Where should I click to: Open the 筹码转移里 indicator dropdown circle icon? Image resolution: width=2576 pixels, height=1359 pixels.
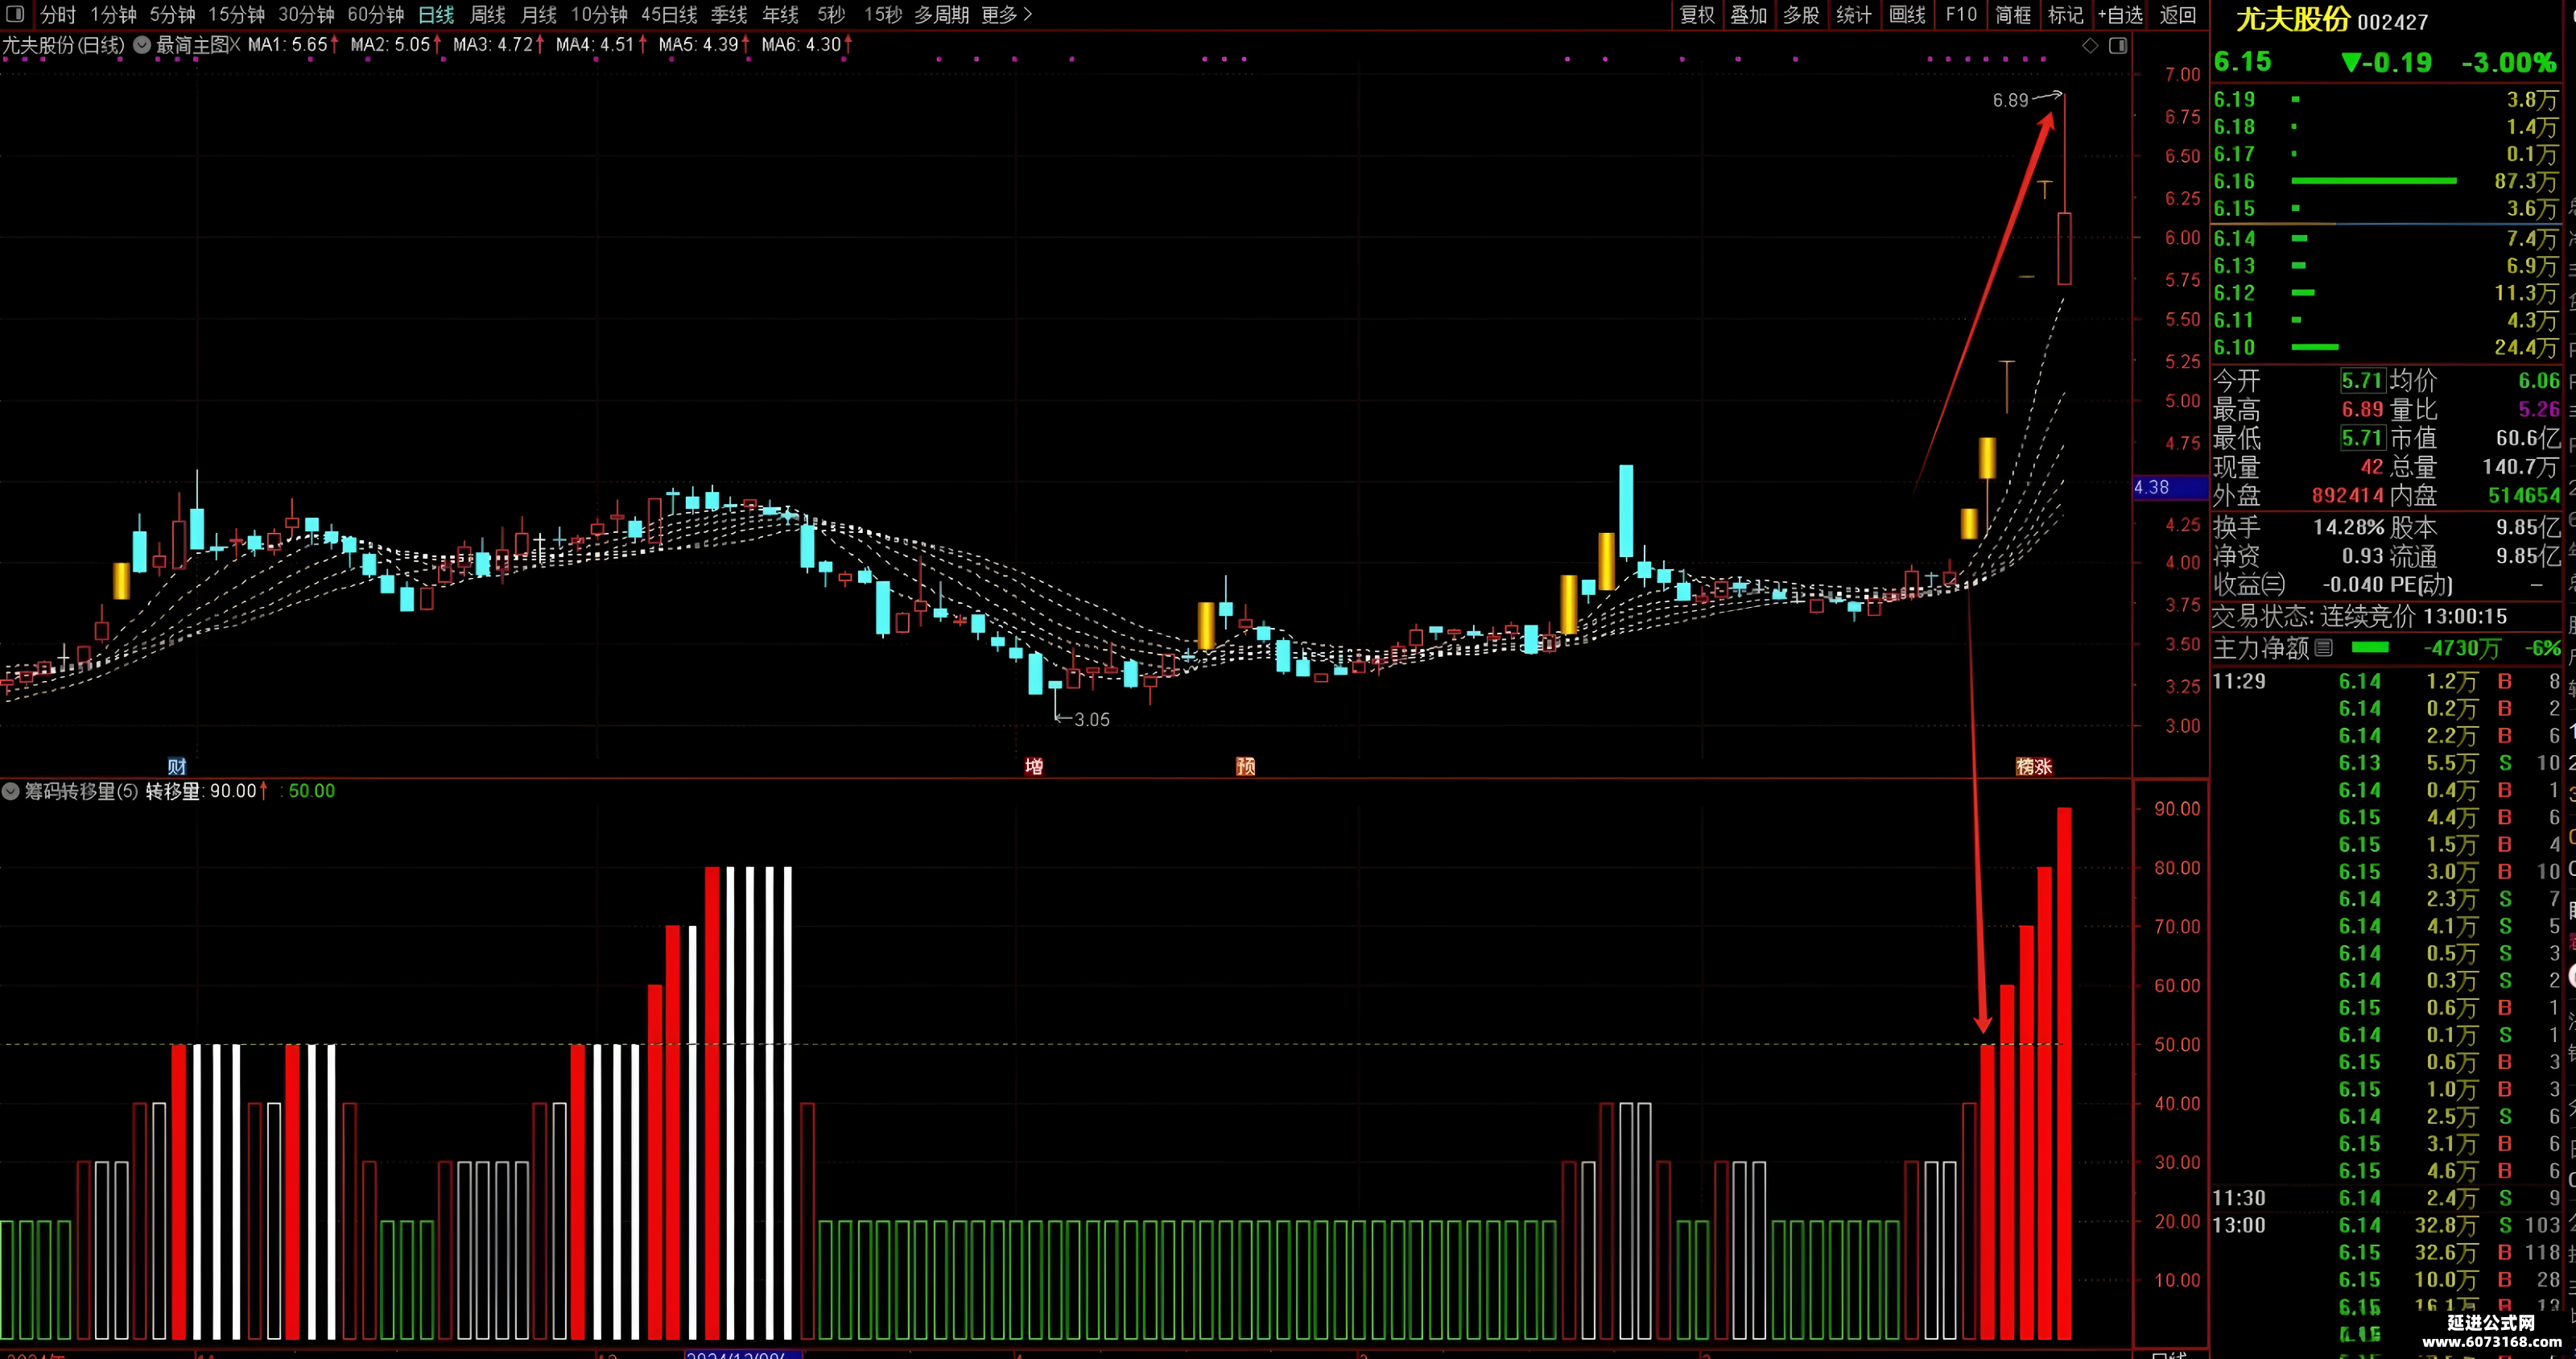point(11,791)
